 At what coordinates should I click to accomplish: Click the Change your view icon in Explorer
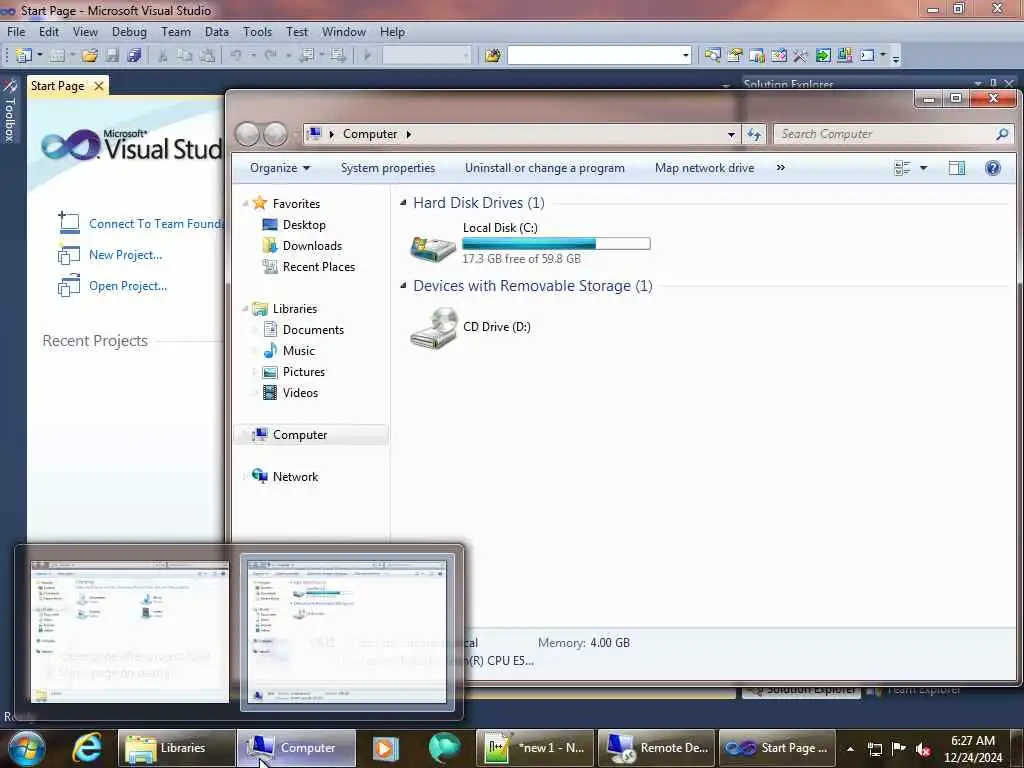[902, 168]
